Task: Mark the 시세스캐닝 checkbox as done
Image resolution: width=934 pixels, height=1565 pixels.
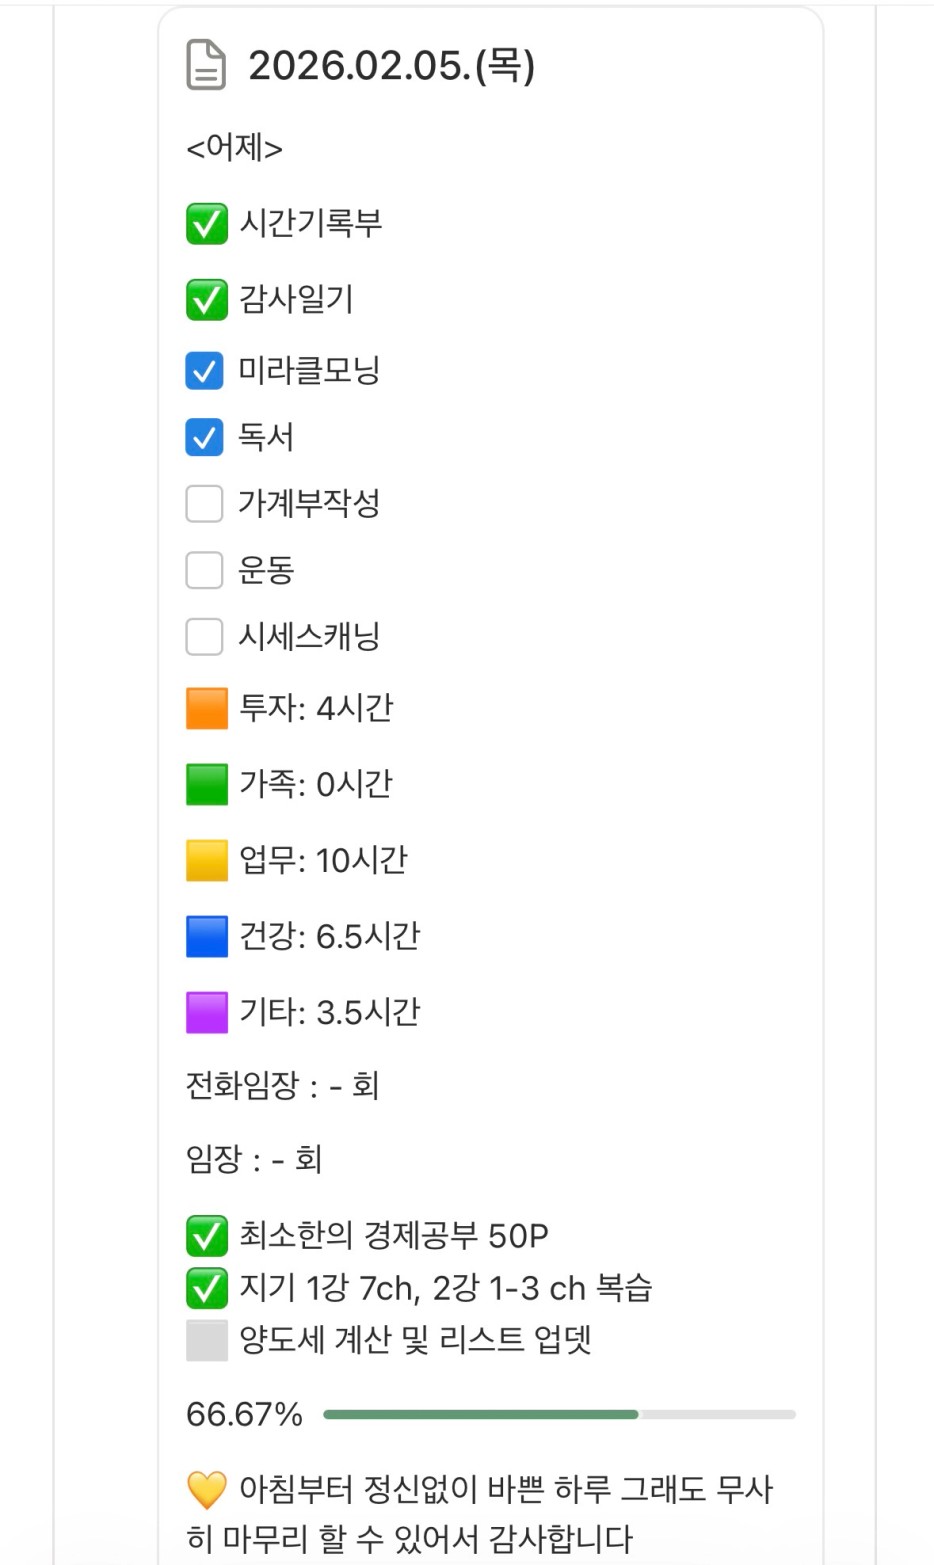Action: [x=204, y=636]
